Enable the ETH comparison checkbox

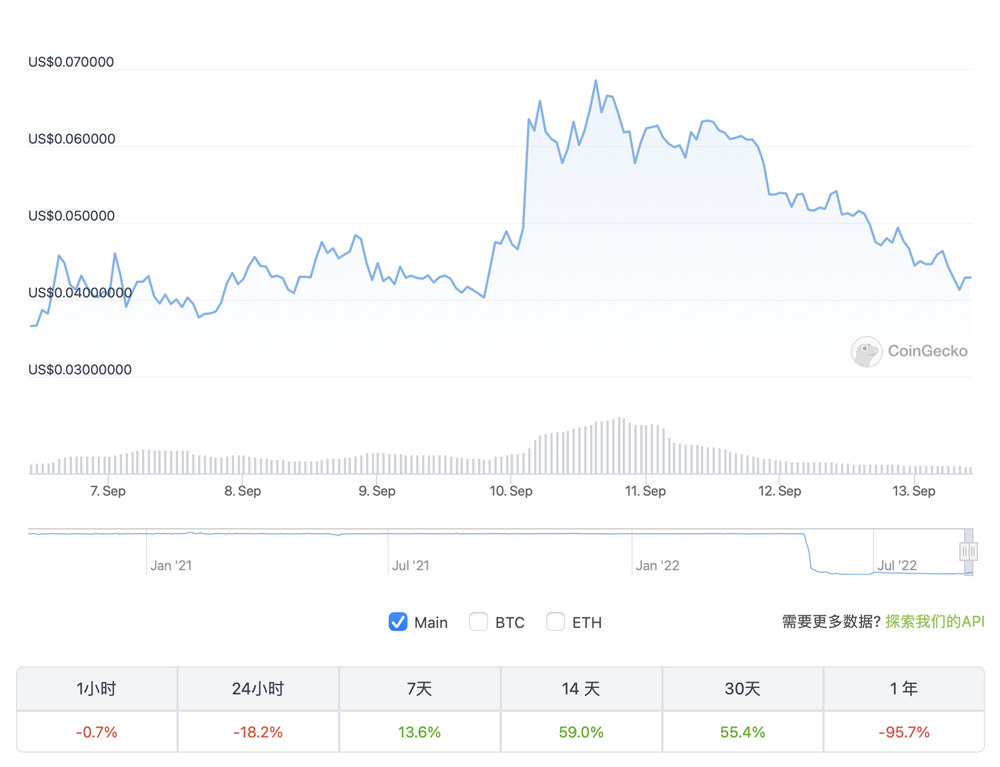tap(556, 622)
